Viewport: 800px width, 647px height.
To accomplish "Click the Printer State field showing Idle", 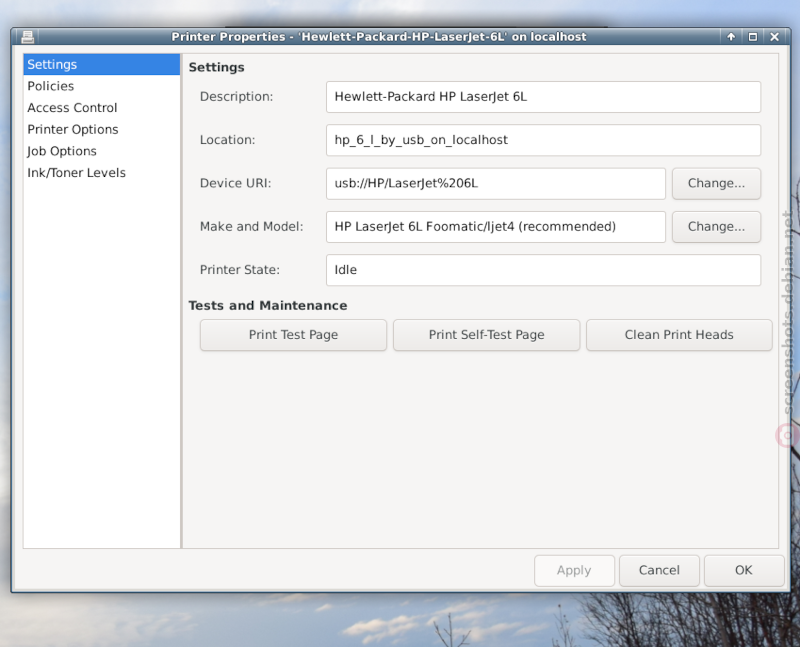I will [543, 270].
